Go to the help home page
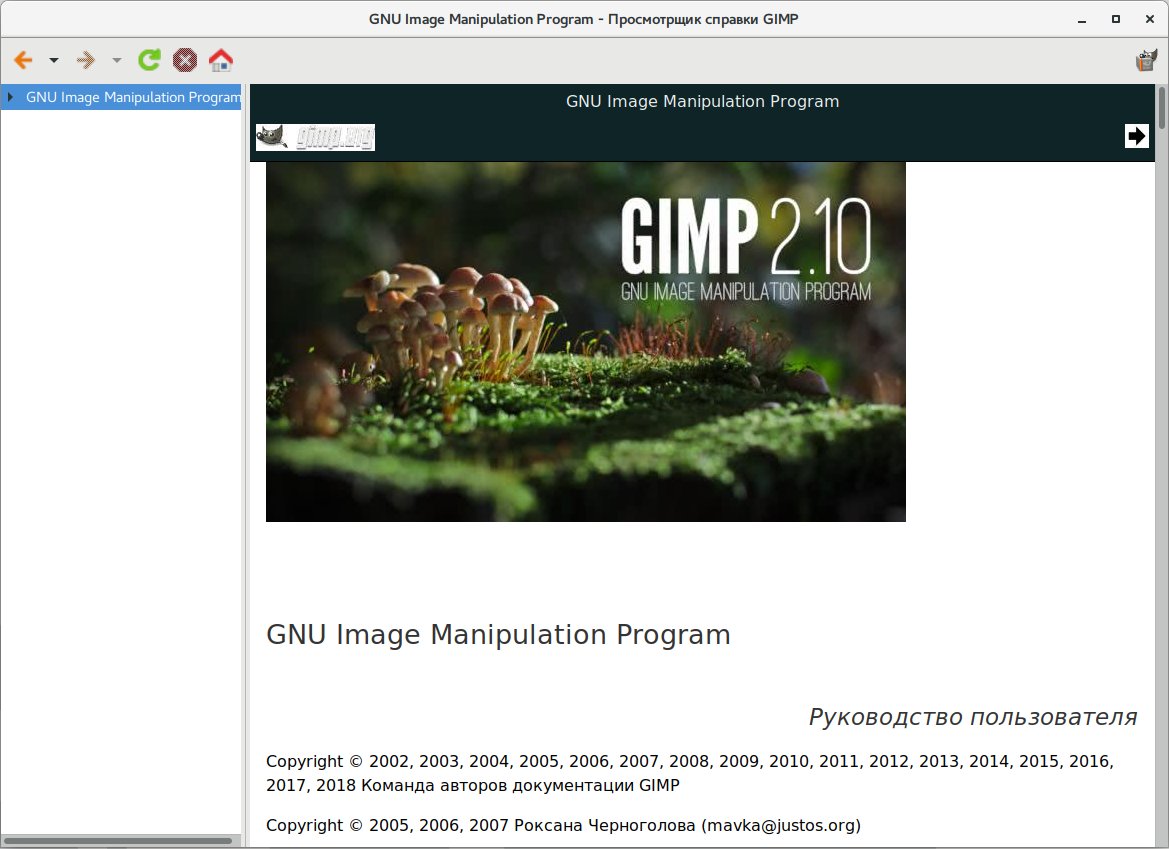This screenshot has width=1169, height=849. click(x=221, y=60)
